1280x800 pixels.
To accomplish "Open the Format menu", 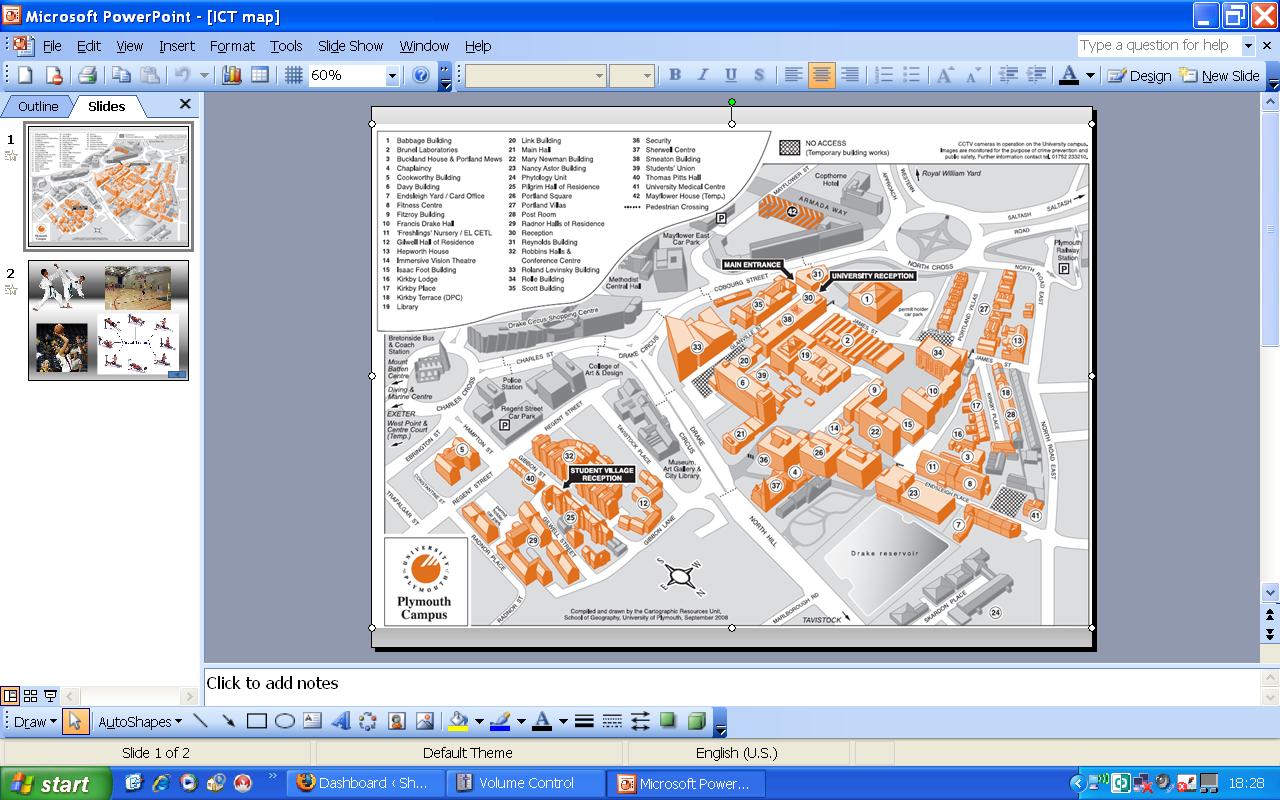I will (x=232, y=46).
